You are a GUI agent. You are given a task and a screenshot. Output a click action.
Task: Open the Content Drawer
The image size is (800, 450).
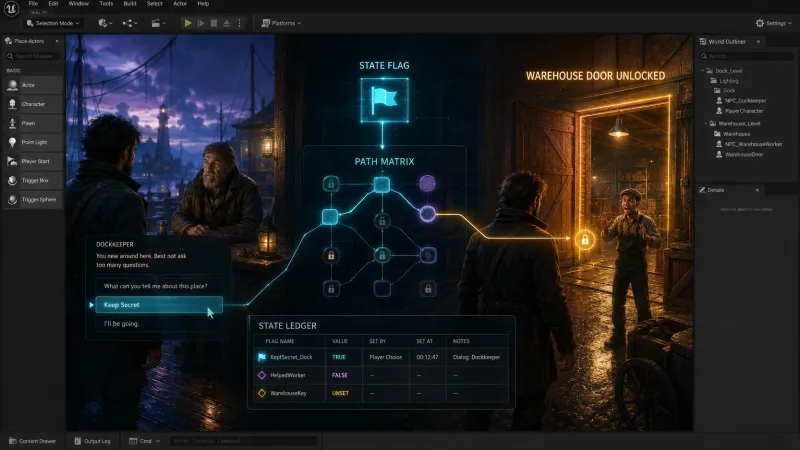33,441
